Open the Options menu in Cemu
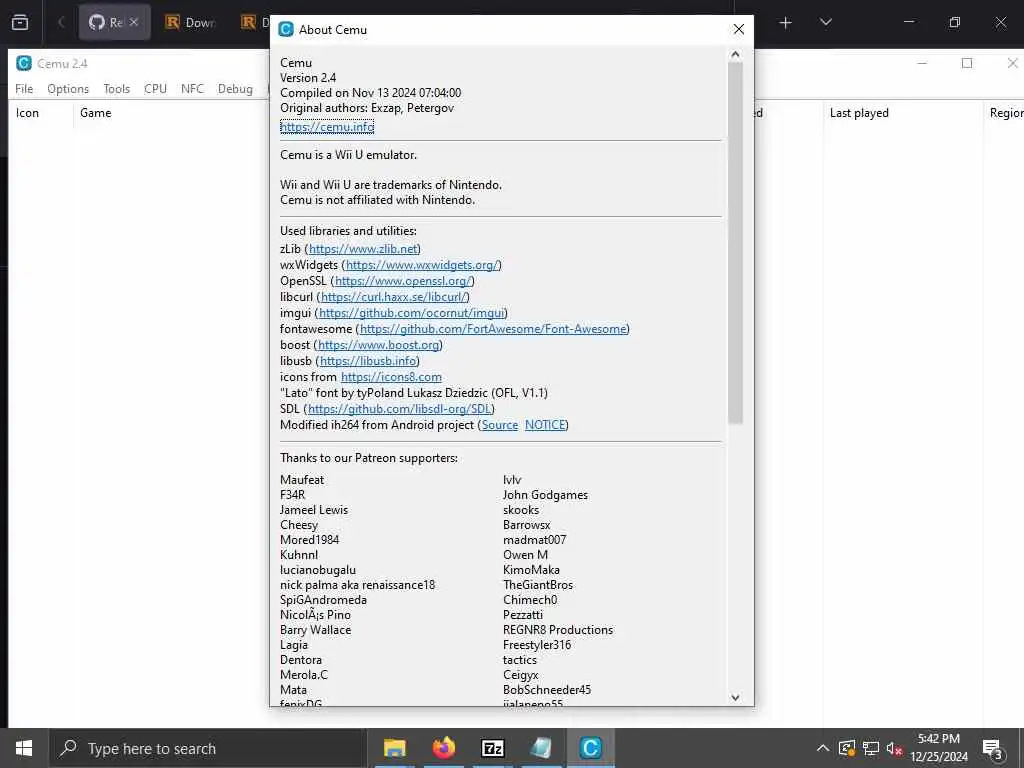1024x768 pixels. point(68,89)
